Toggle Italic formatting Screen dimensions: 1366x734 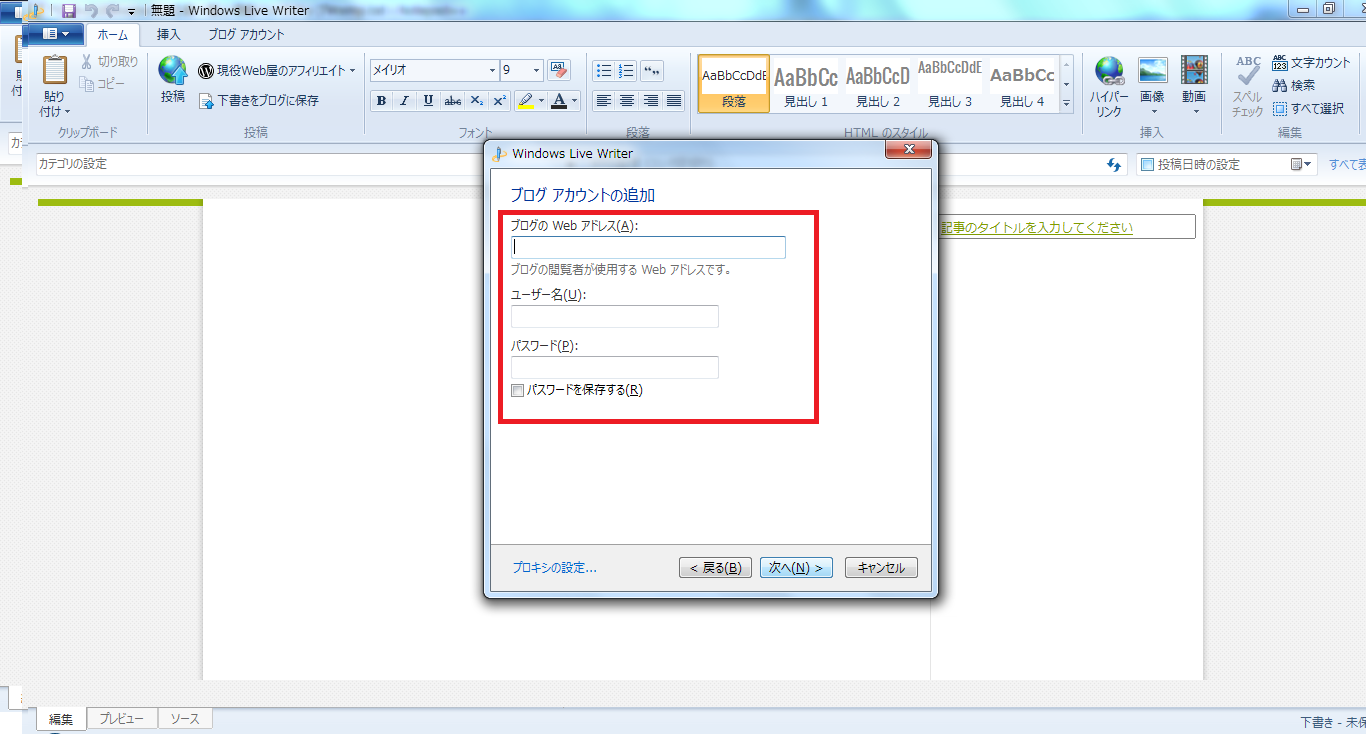405,100
